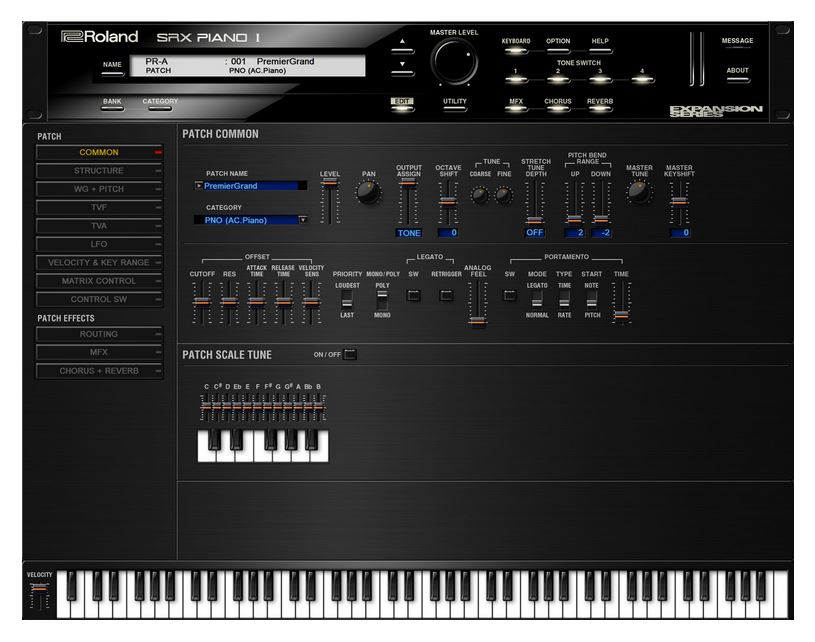Open the TVF section

(99, 207)
